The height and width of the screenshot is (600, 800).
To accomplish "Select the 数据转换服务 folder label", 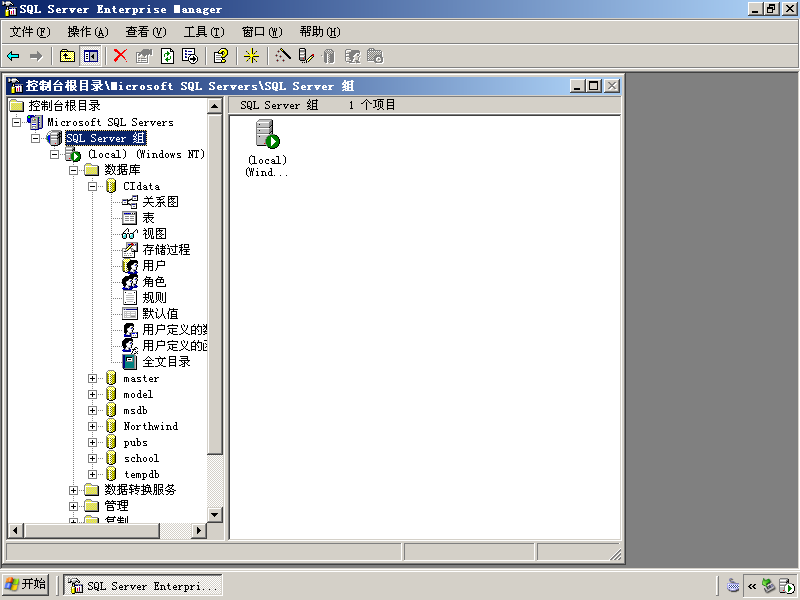I will click(140, 490).
